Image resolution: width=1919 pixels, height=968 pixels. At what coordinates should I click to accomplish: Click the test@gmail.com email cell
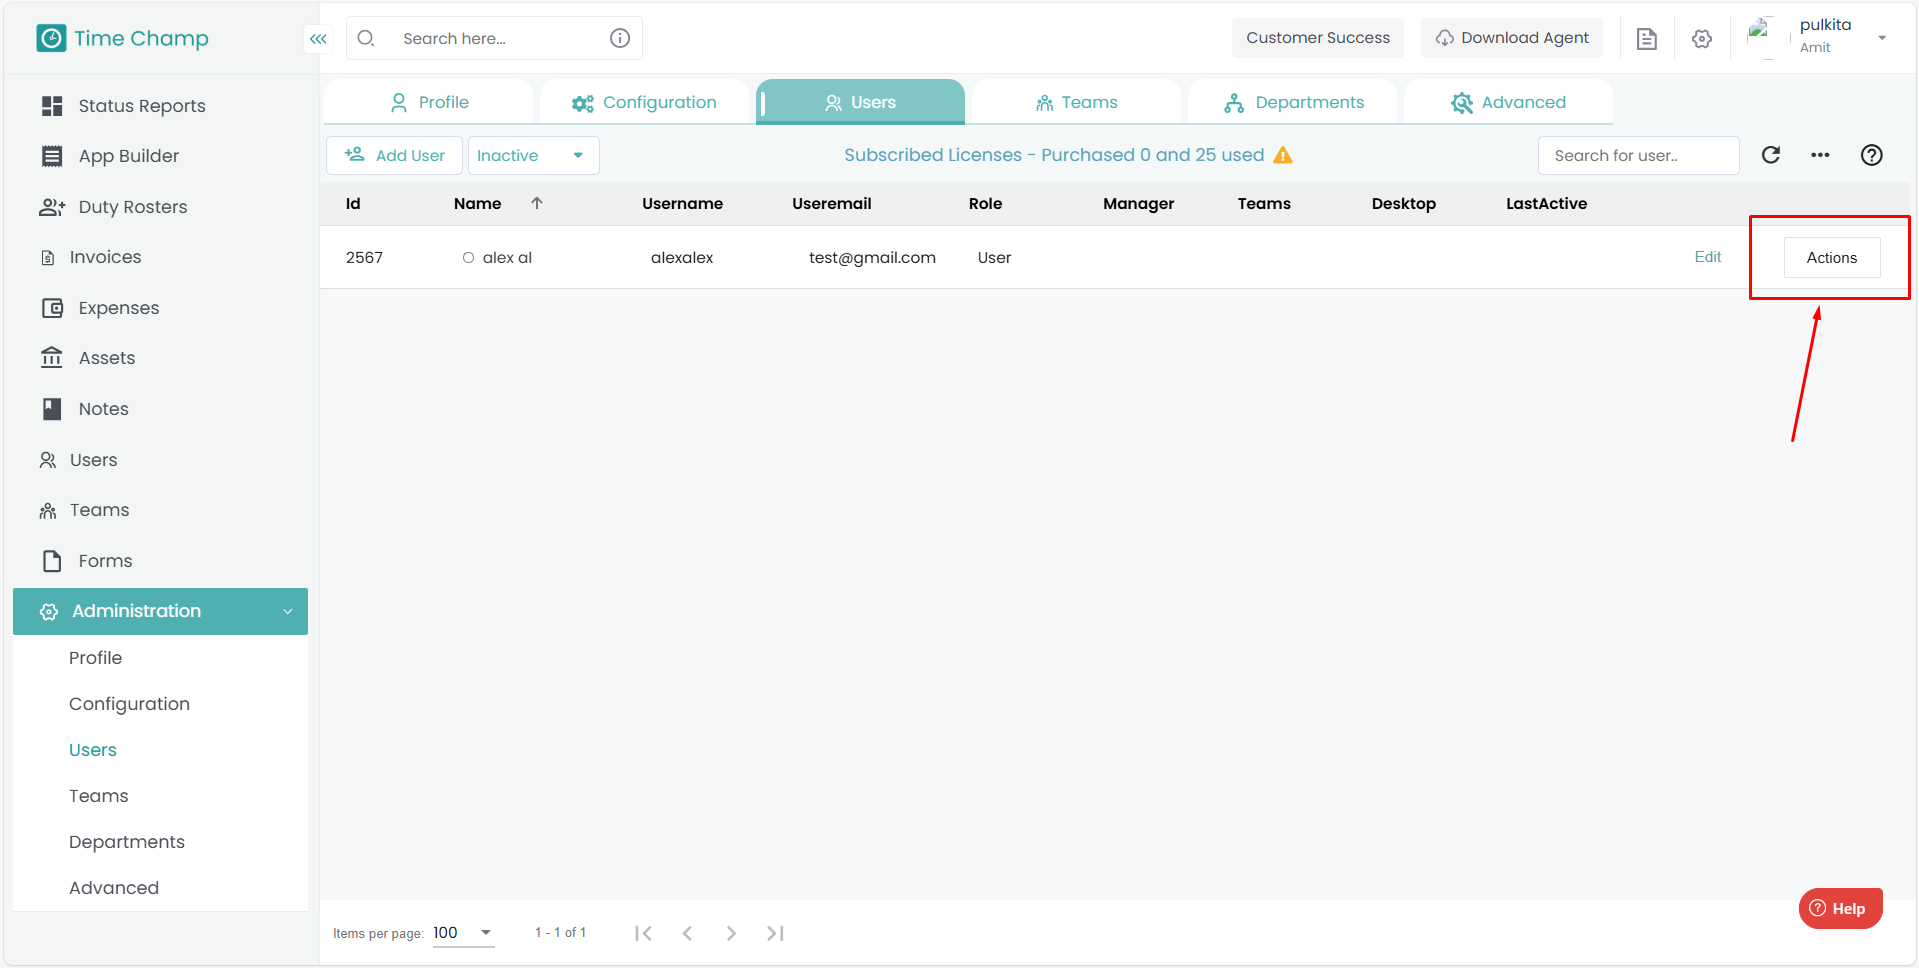[873, 258]
